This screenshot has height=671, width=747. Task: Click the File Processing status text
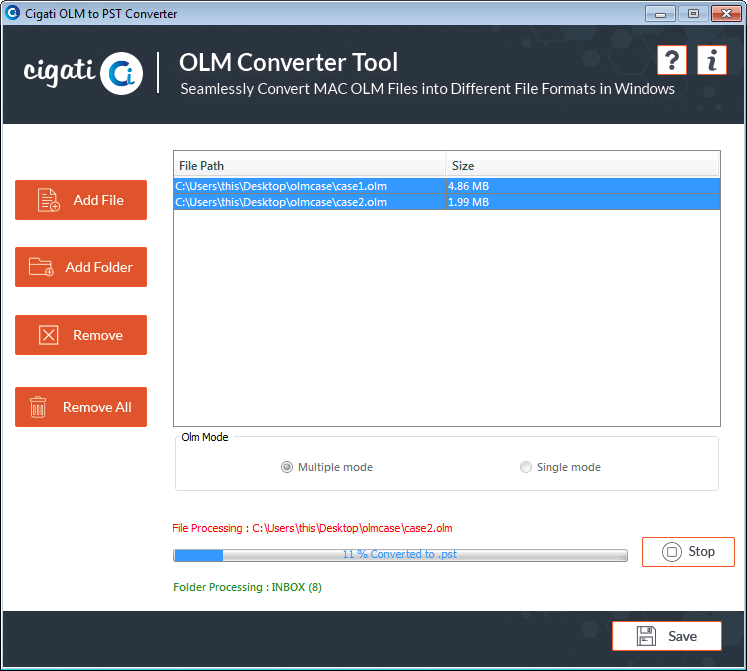tap(313, 528)
